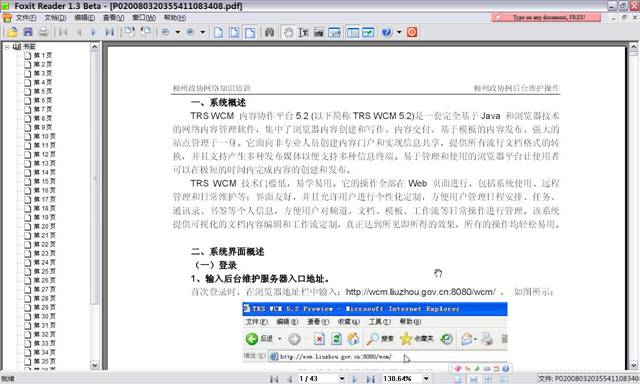Image resolution: width=640 pixels, height=384 pixels.
Task: Open the 文件 (File) menu
Action: click(26, 18)
